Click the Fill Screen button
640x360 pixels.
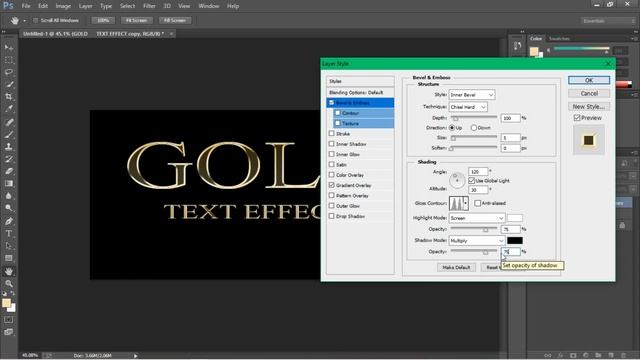pos(175,20)
